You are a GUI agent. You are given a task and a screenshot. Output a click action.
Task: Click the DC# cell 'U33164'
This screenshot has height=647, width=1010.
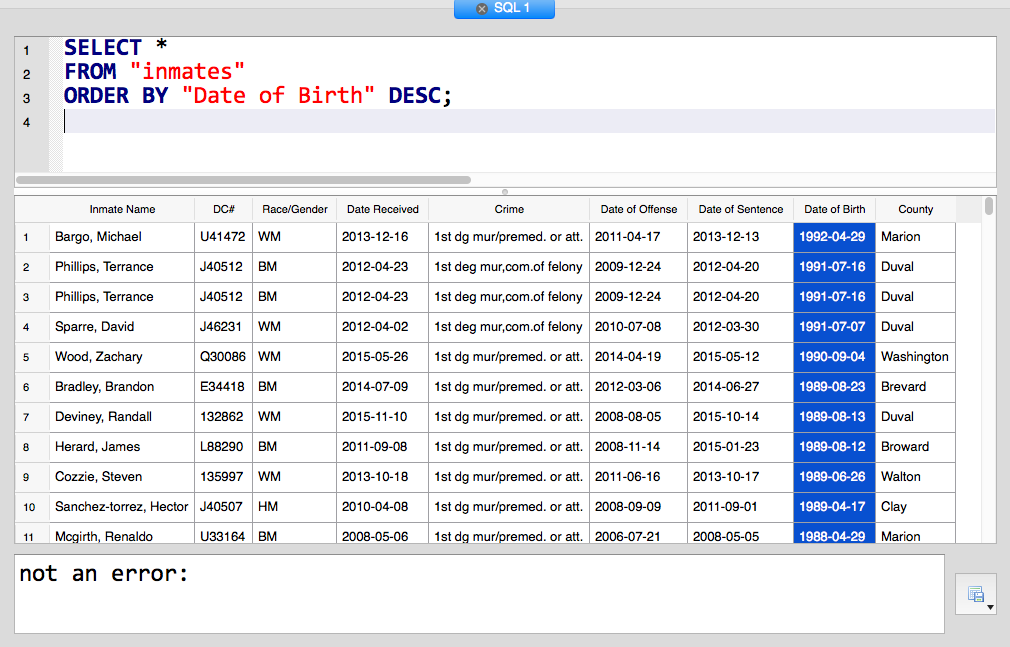click(224, 534)
